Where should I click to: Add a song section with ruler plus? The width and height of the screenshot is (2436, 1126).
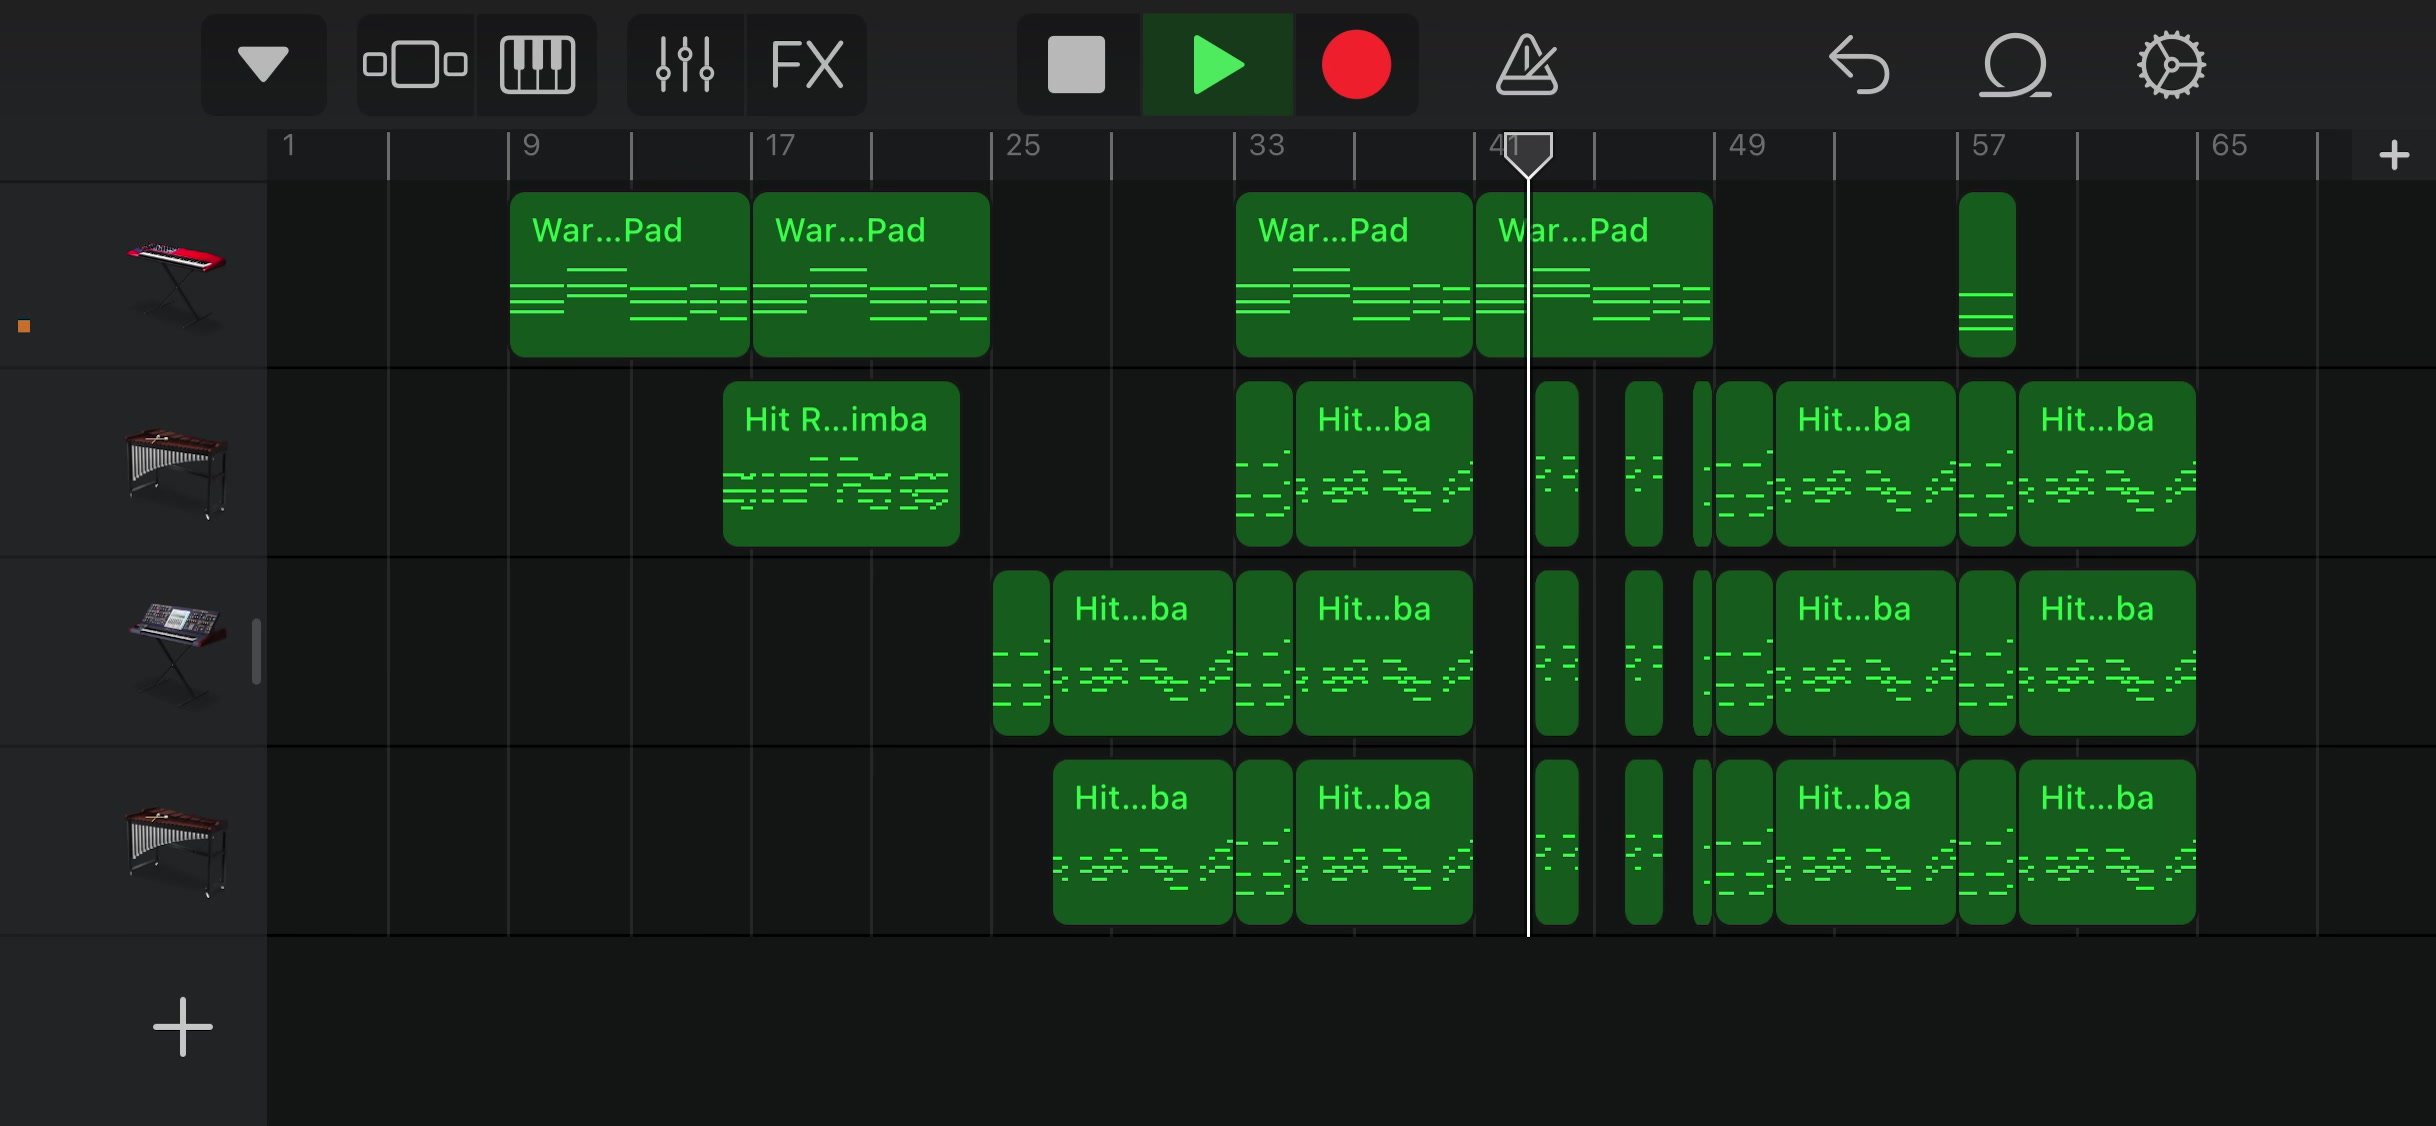(2394, 155)
